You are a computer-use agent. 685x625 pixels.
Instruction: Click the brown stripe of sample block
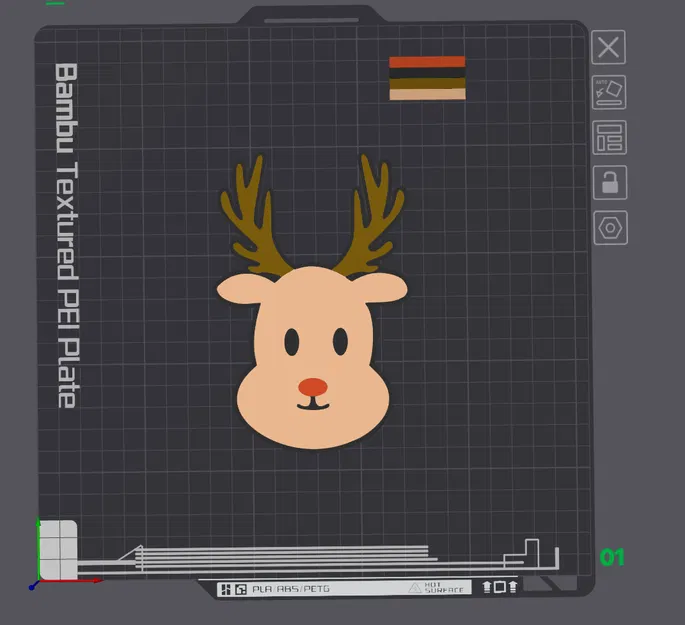(427, 83)
